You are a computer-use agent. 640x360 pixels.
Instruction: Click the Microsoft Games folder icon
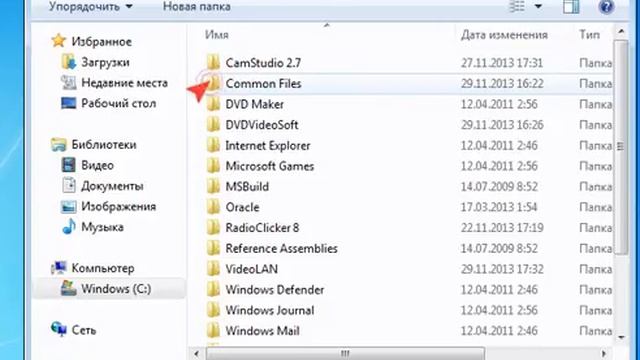point(213,166)
